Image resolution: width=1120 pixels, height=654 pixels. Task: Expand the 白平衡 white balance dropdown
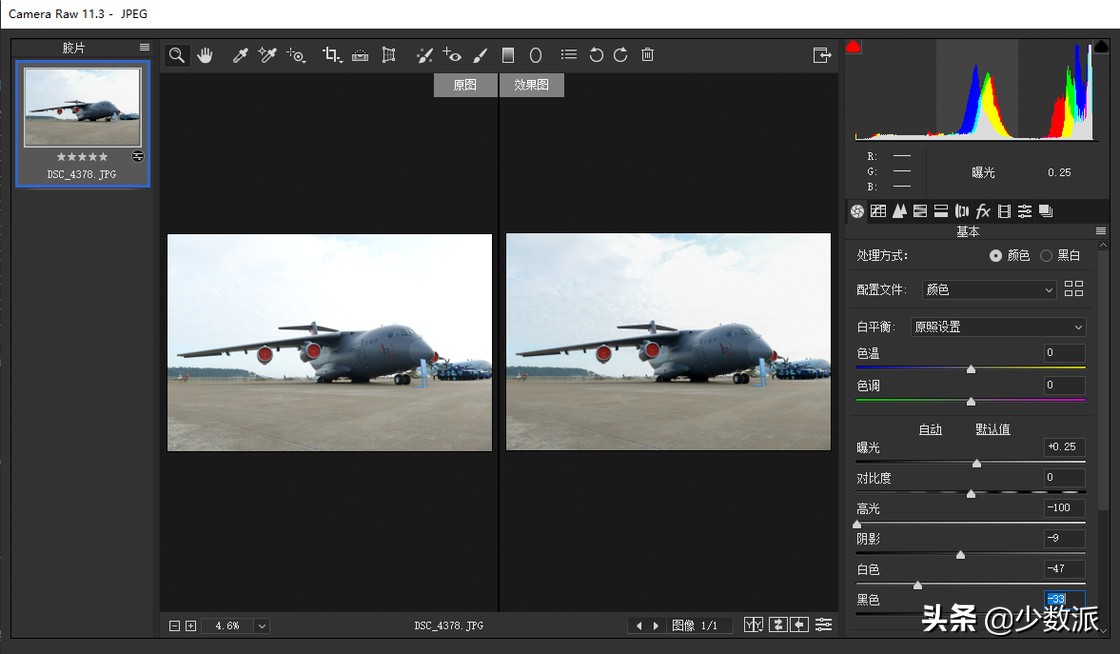point(998,327)
